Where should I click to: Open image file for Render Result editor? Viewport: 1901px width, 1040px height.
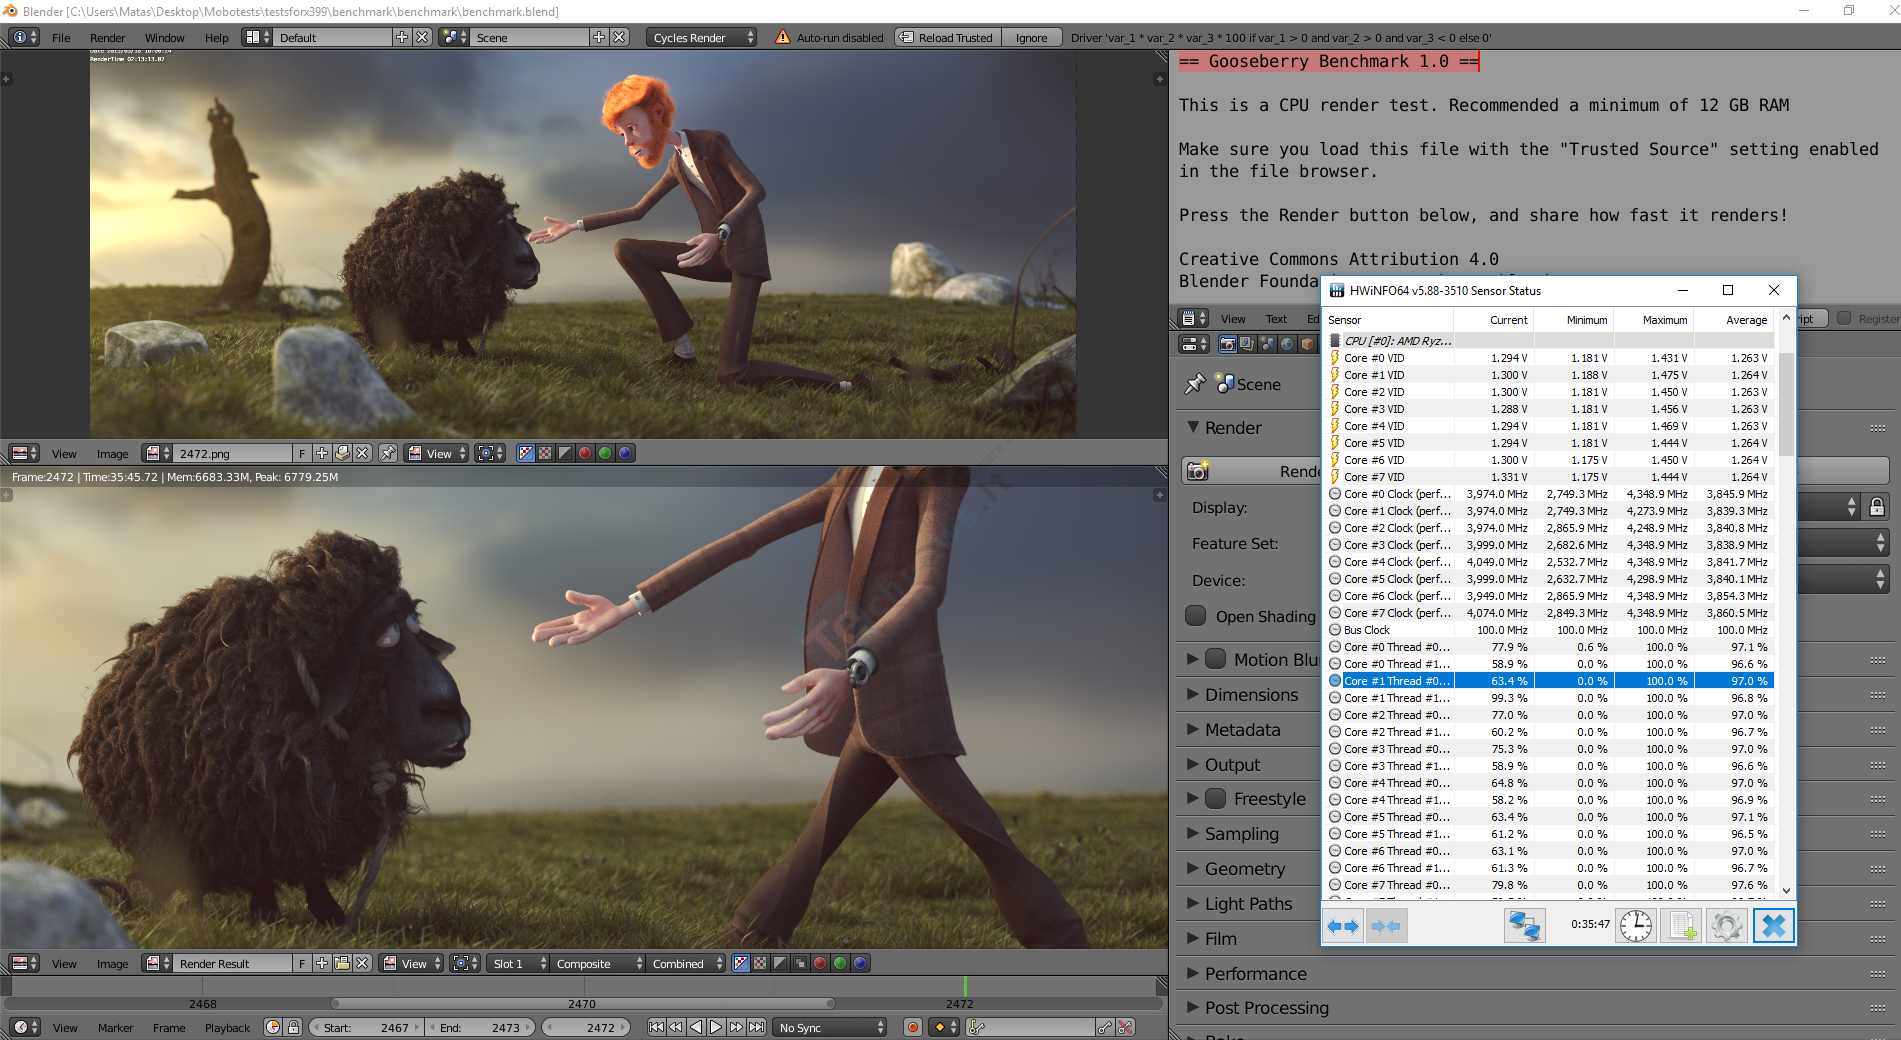point(342,963)
